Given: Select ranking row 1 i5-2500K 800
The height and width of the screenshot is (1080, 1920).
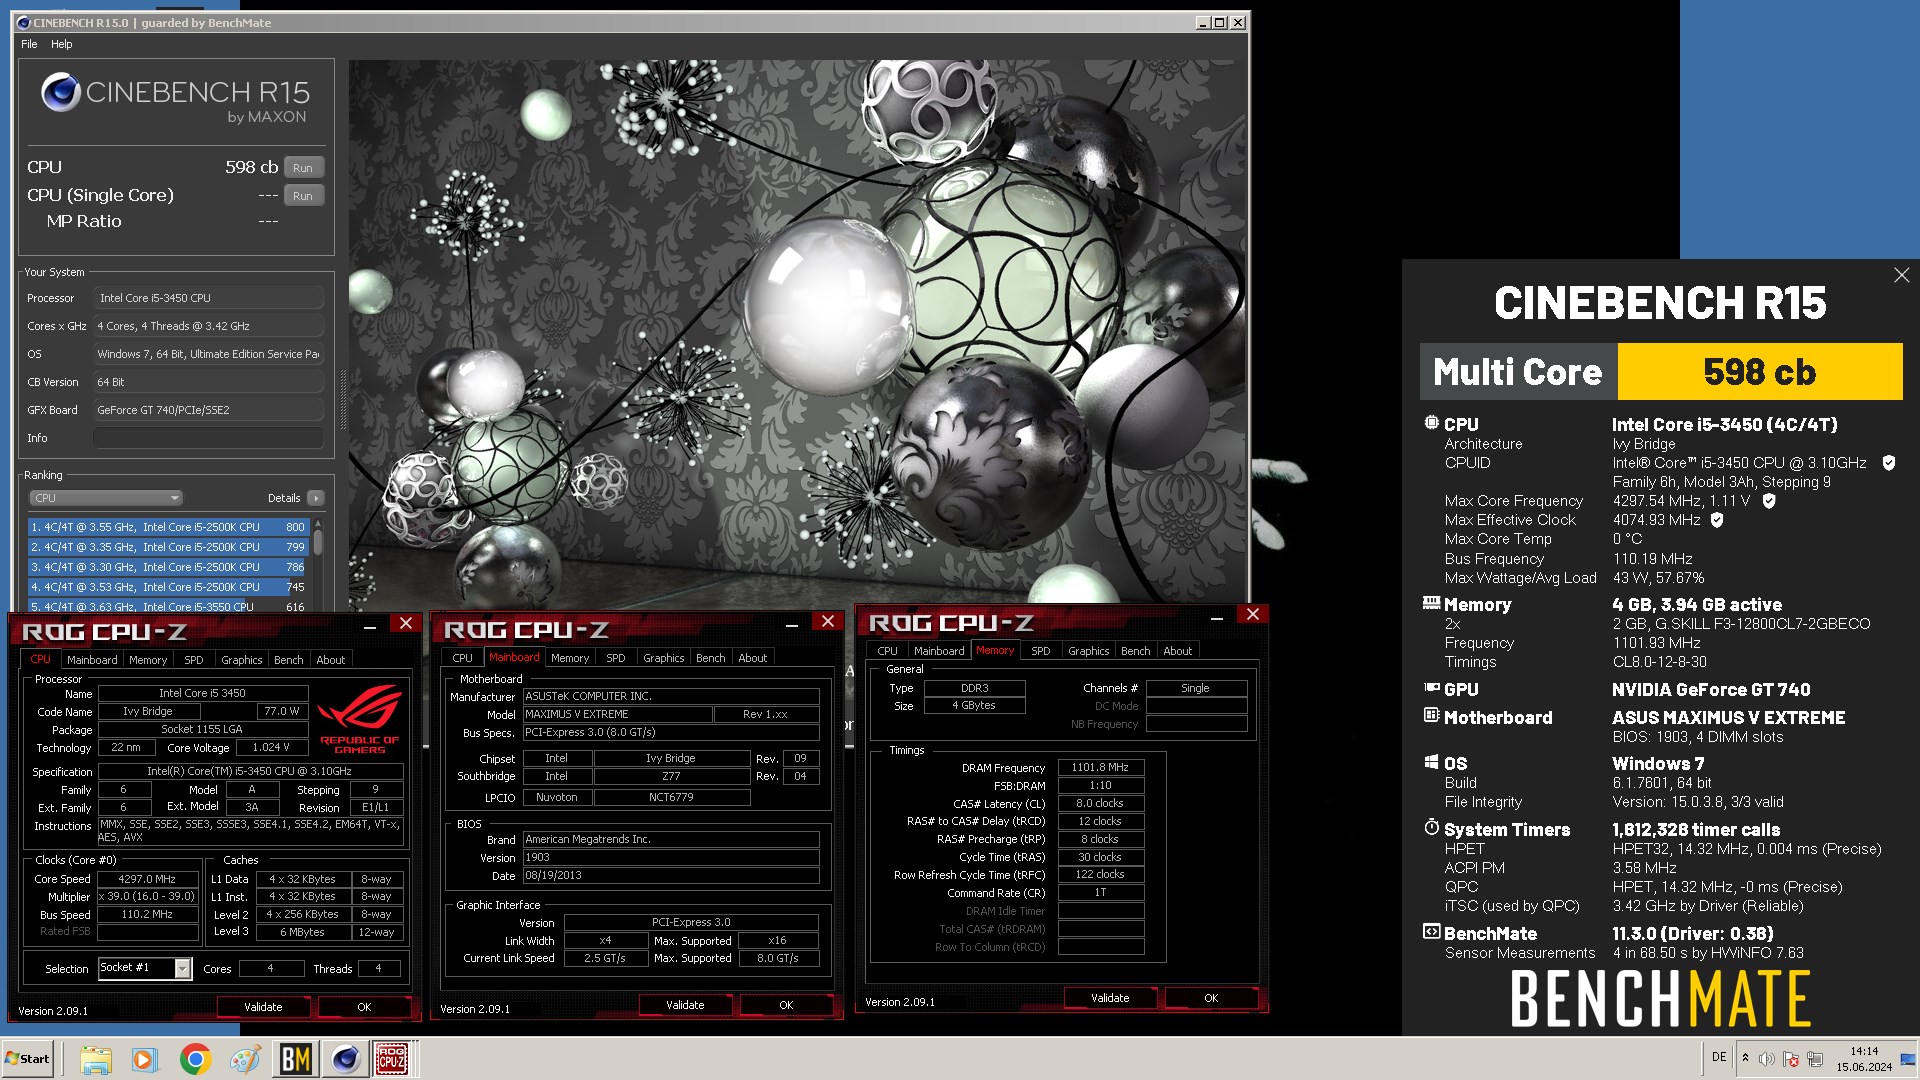Looking at the screenshot, I should point(167,527).
